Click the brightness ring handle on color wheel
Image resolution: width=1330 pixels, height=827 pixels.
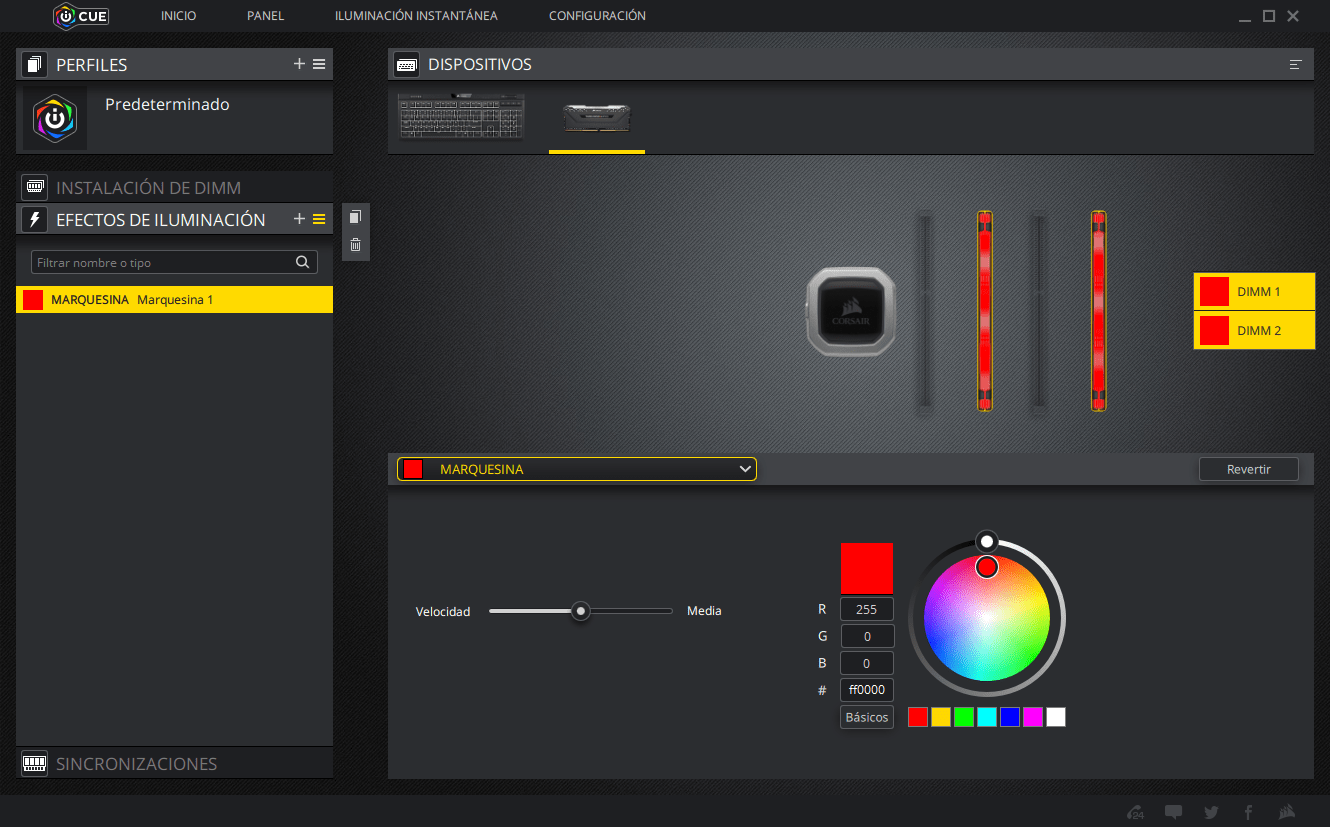(986, 541)
